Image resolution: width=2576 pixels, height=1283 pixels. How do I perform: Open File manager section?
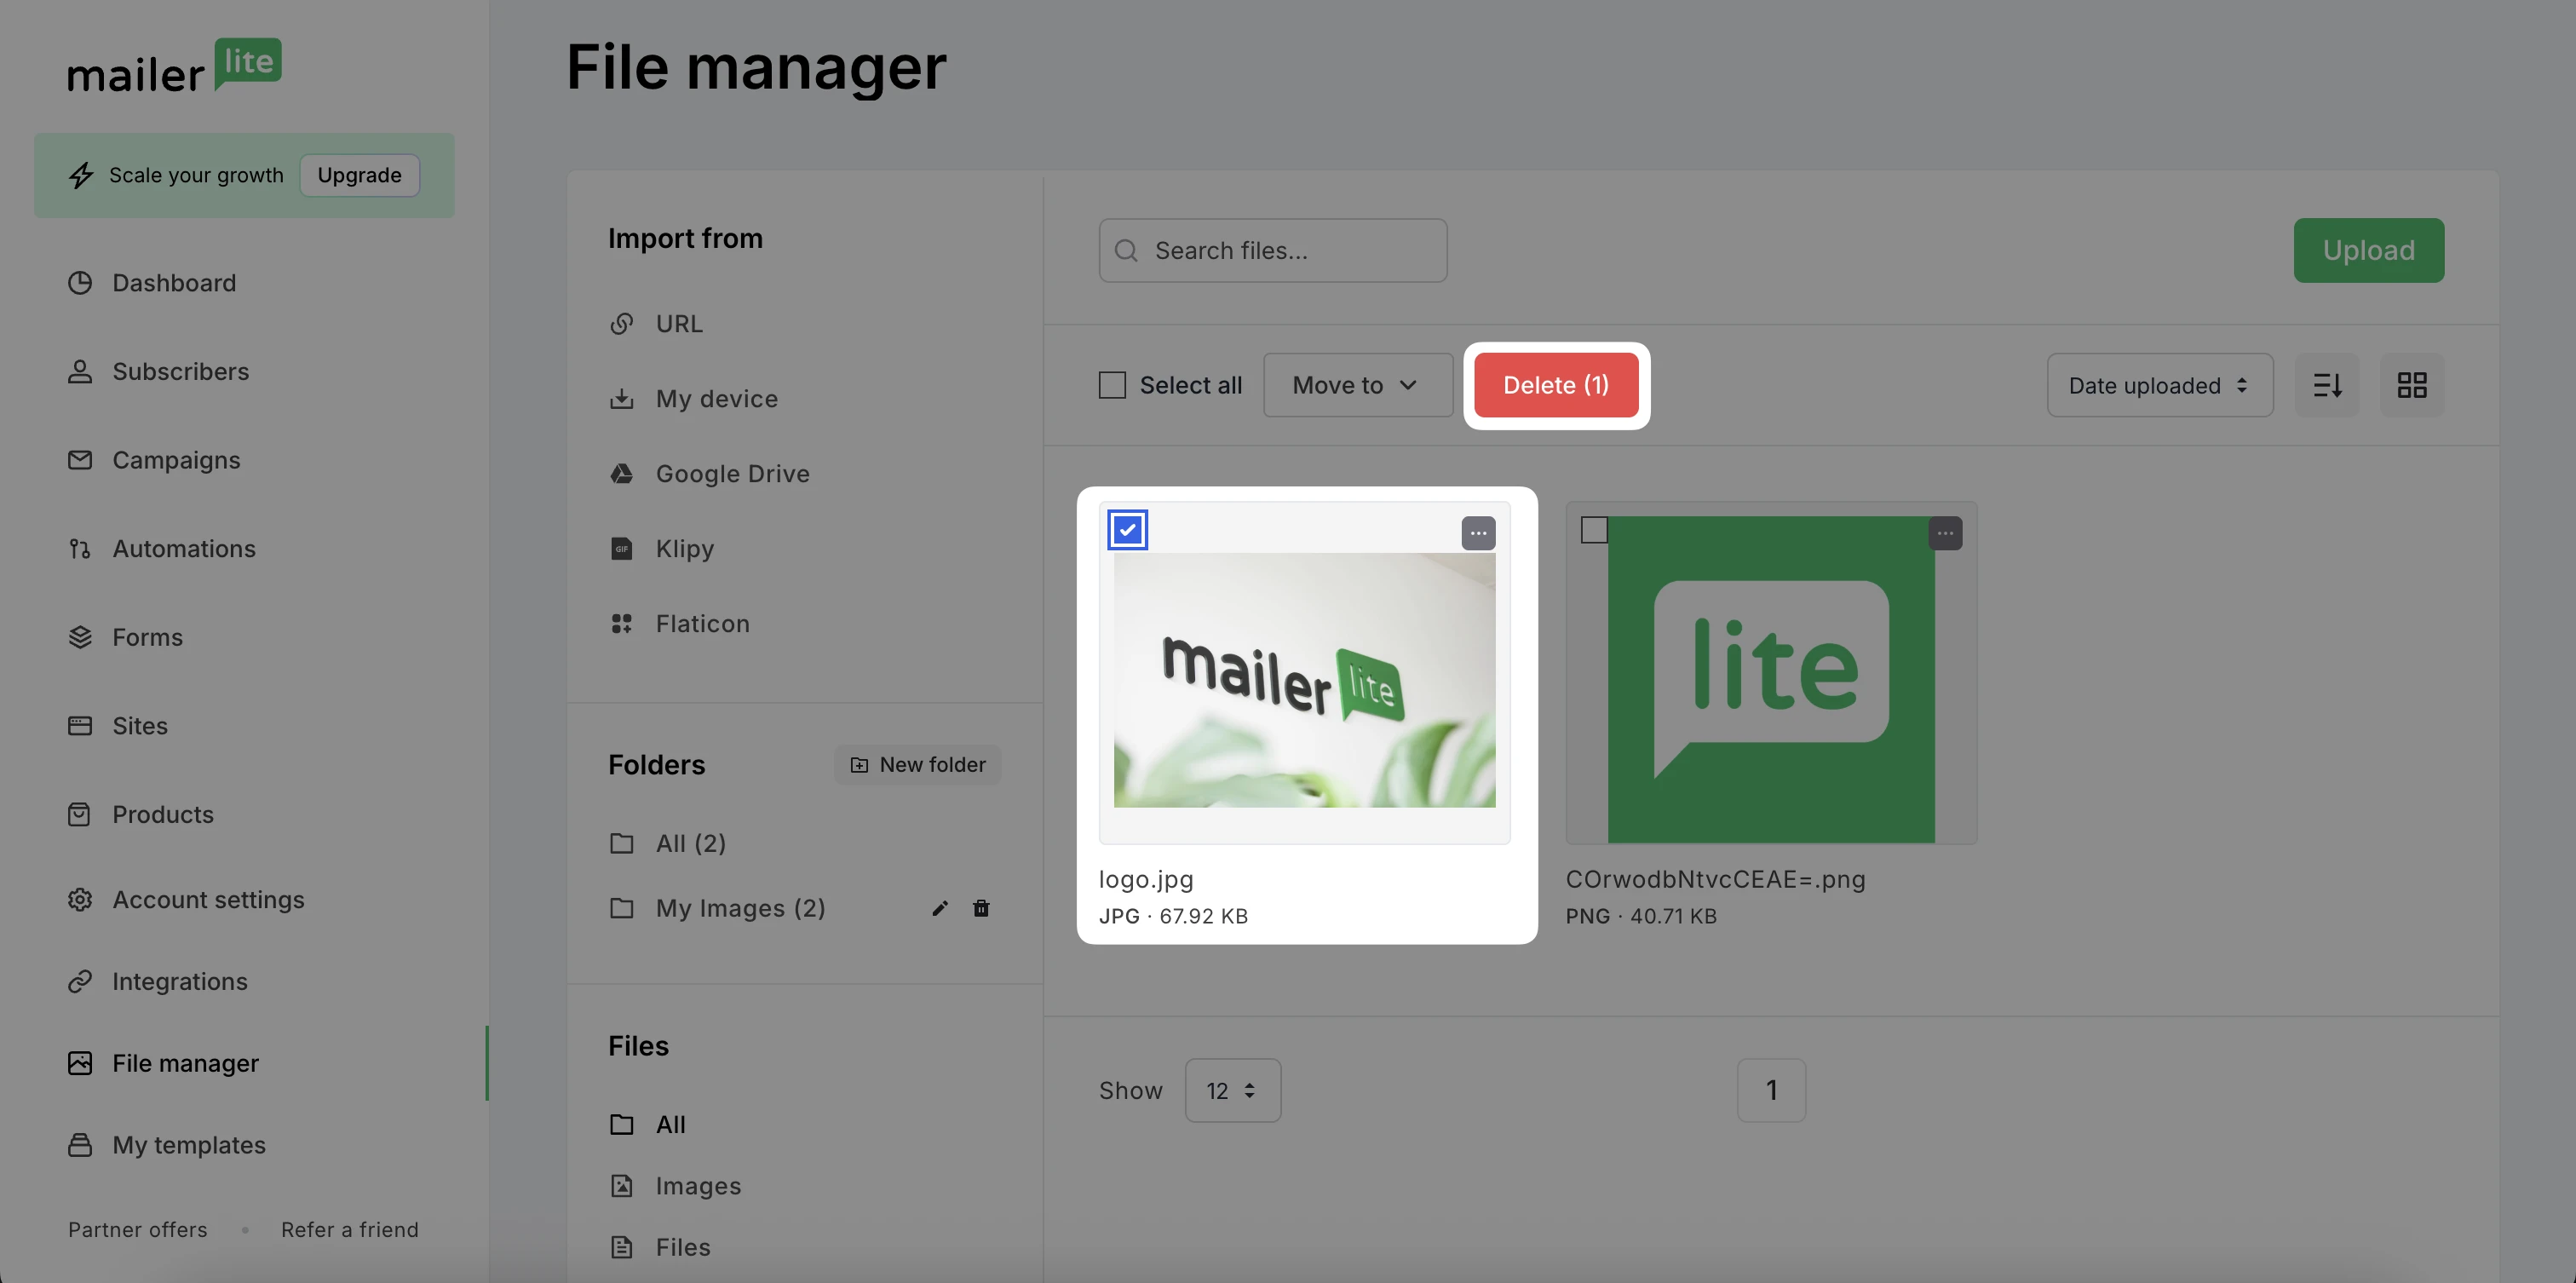[185, 1063]
